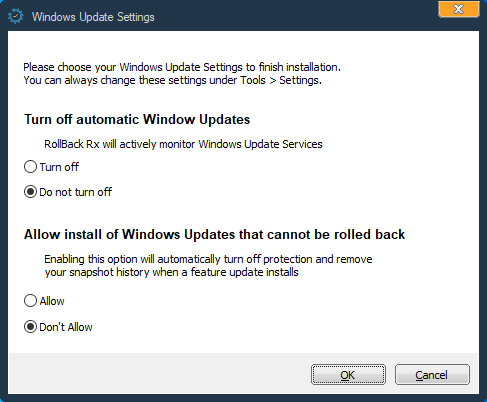Image resolution: width=487 pixels, height=402 pixels.
Task: Click the "RollBack Rx will actively monitor" description
Action: [x=183, y=144]
